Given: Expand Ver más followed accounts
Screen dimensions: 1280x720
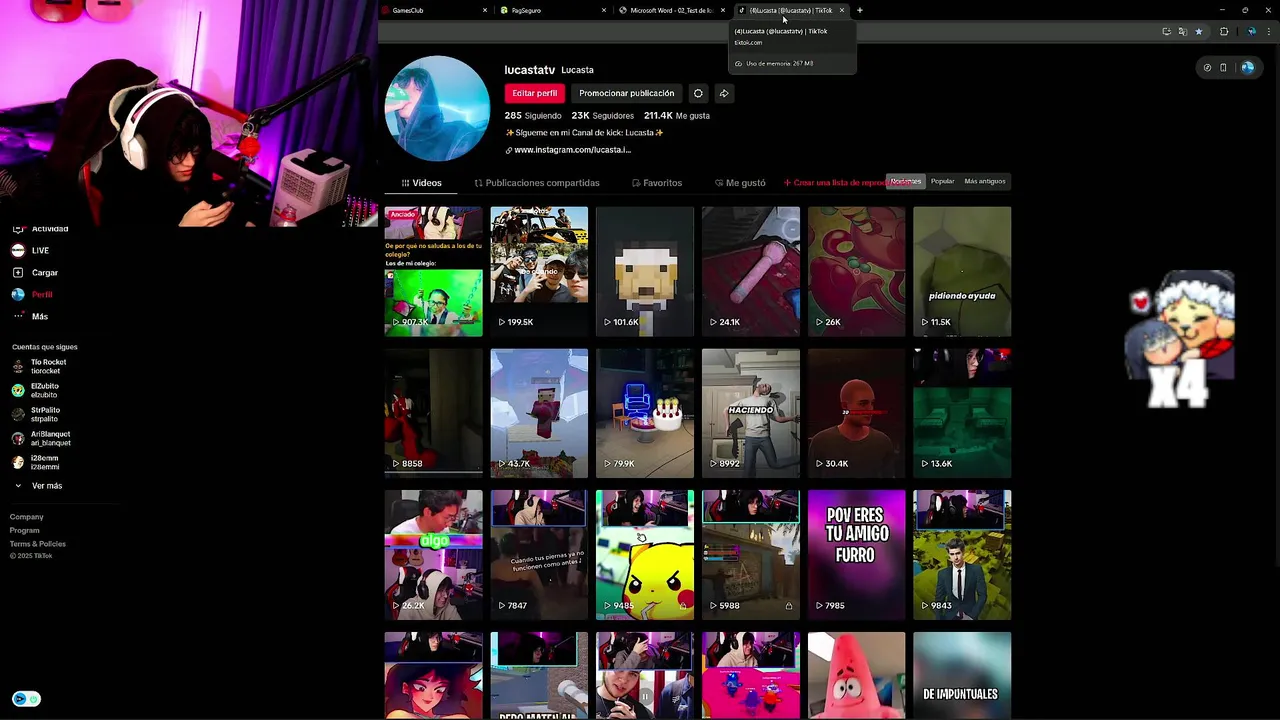Looking at the screenshot, I should (x=38, y=486).
